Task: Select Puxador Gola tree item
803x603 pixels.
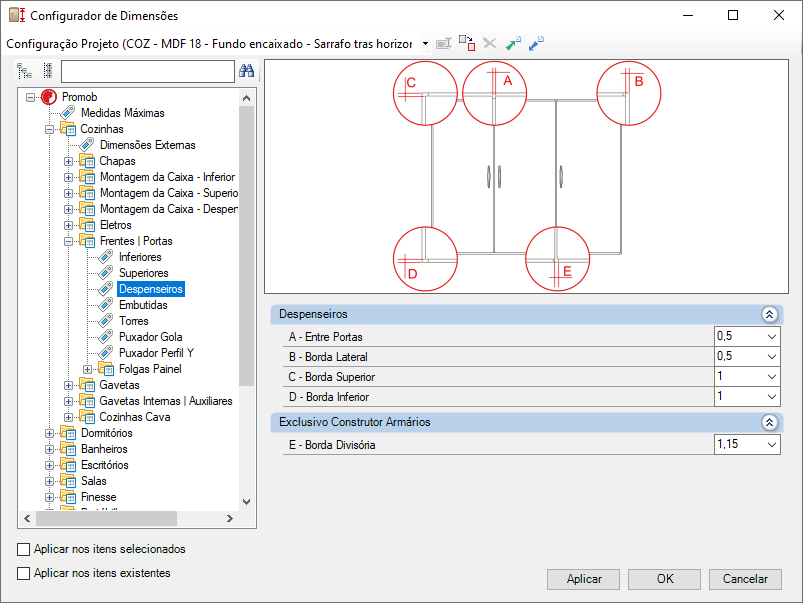Action: (x=151, y=337)
